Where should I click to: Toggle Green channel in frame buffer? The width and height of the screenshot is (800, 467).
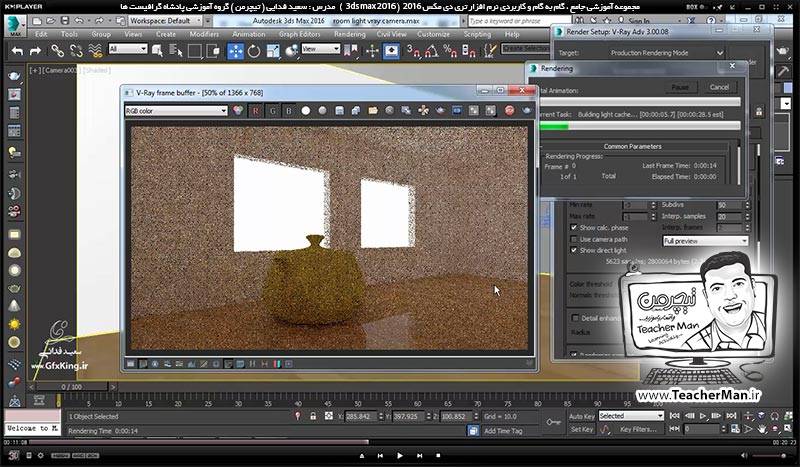click(x=272, y=110)
